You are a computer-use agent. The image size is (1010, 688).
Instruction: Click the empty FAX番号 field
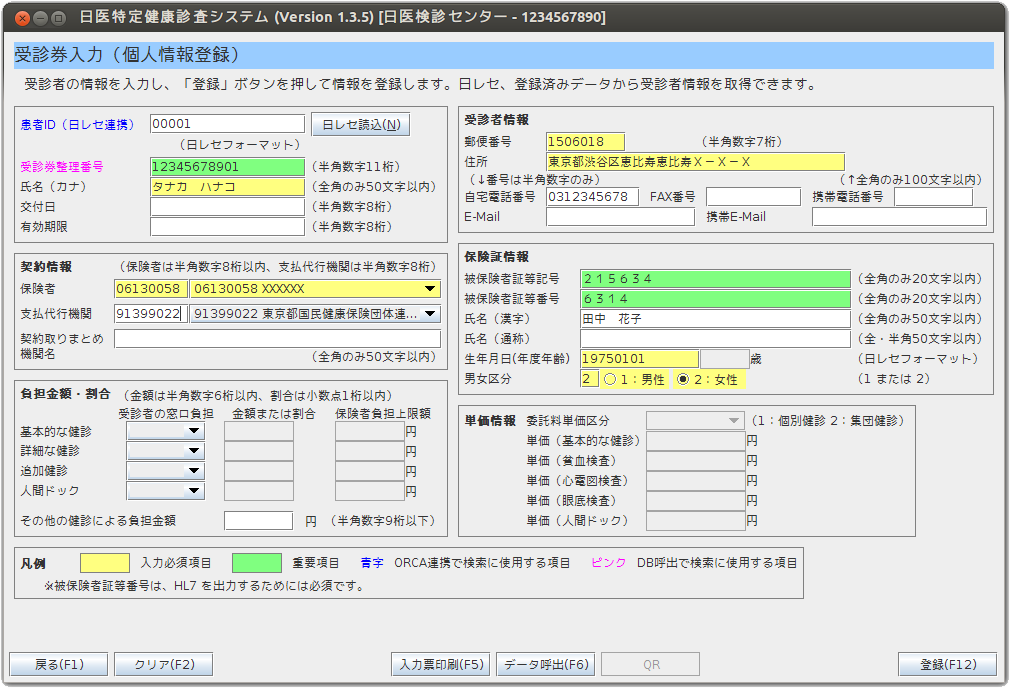(753, 196)
